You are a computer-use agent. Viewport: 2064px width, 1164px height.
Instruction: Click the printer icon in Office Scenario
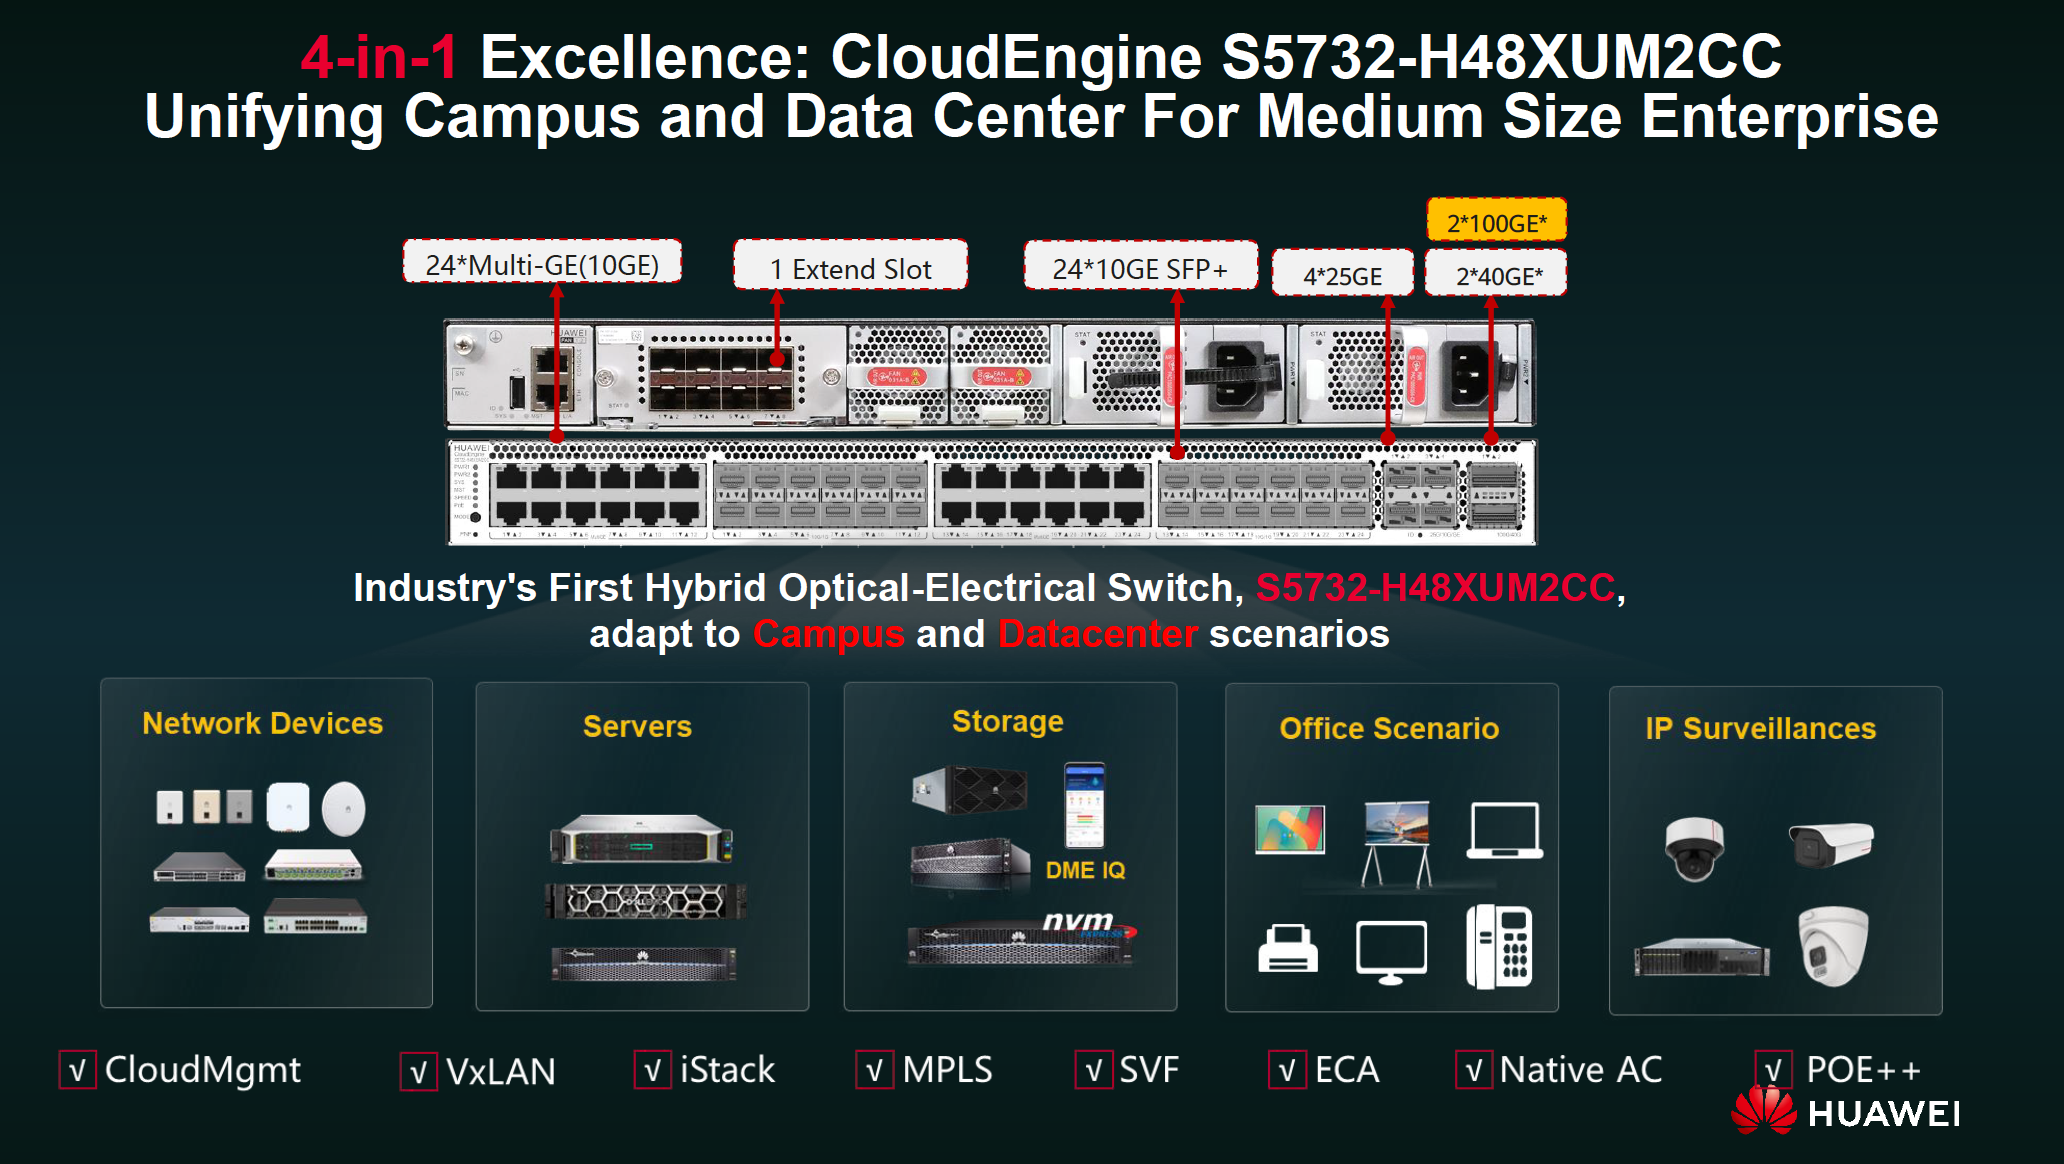[1287, 948]
